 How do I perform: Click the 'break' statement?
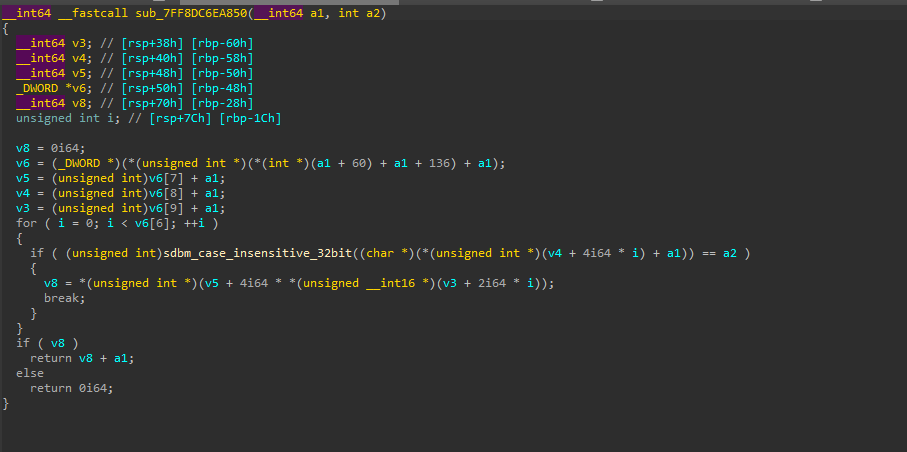pos(62,298)
